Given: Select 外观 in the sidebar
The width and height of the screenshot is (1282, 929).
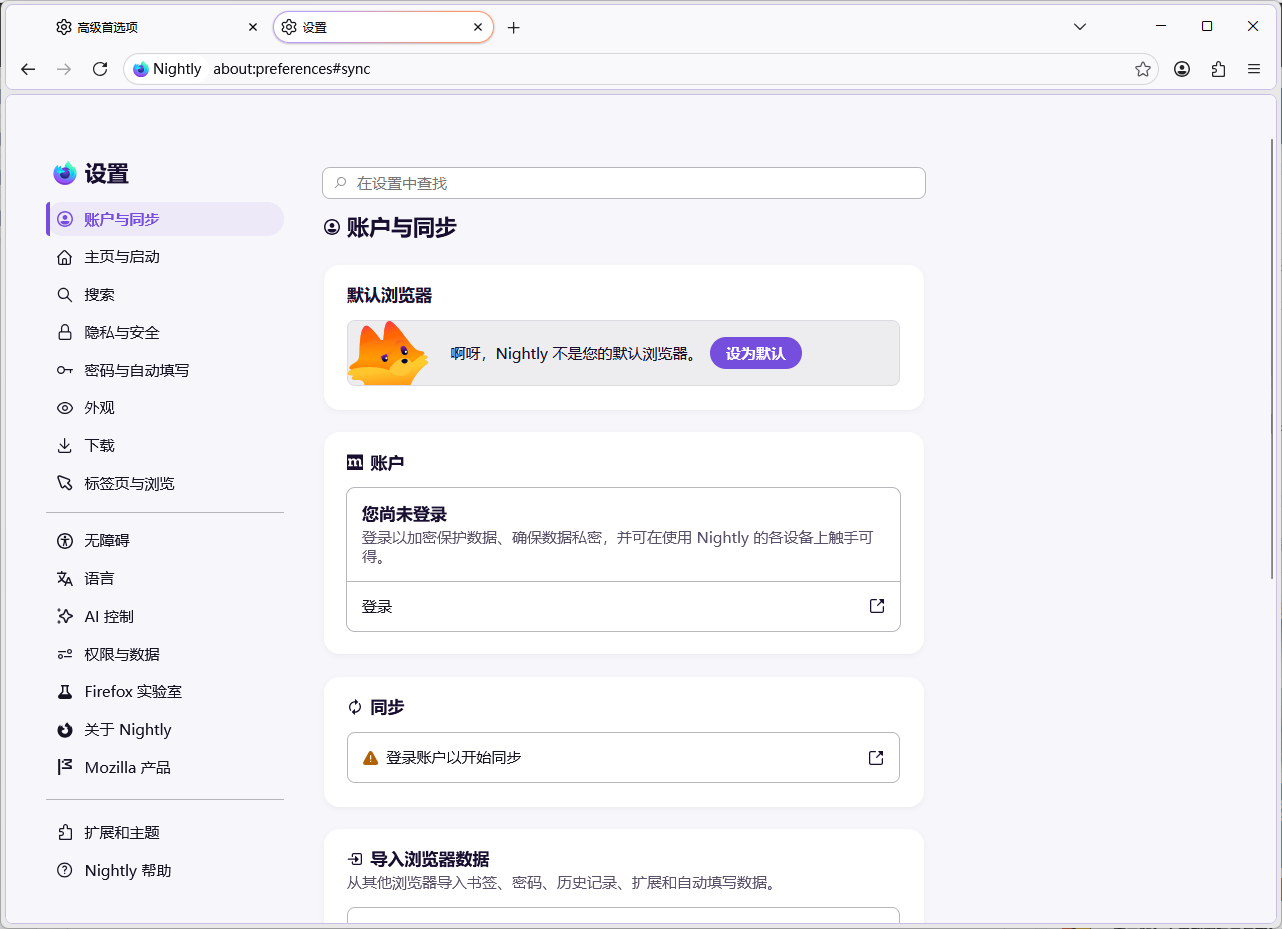Looking at the screenshot, I should [165, 408].
